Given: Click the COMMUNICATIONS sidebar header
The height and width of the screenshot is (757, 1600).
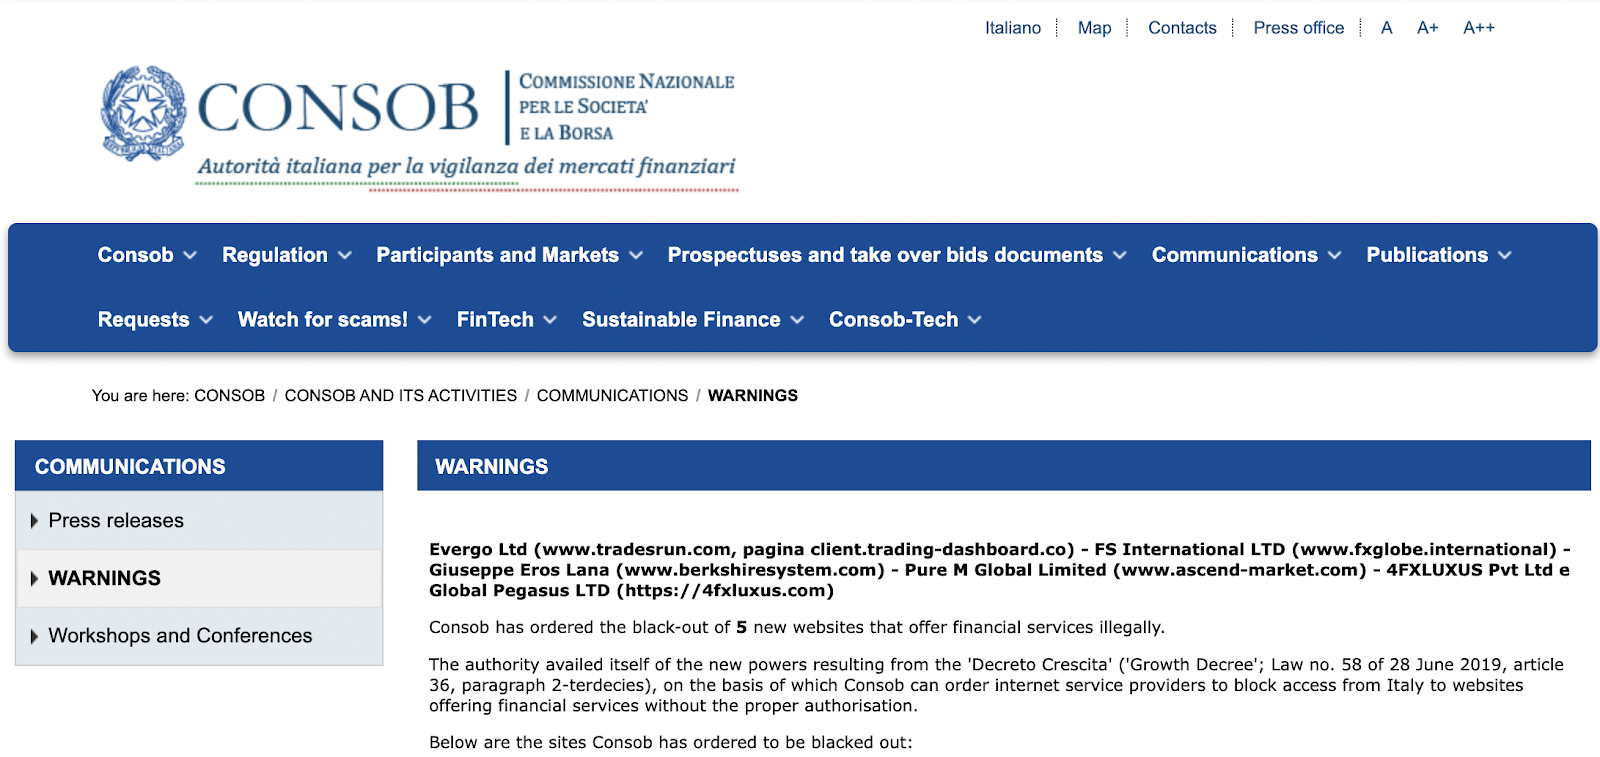Looking at the screenshot, I should pos(199,466).
